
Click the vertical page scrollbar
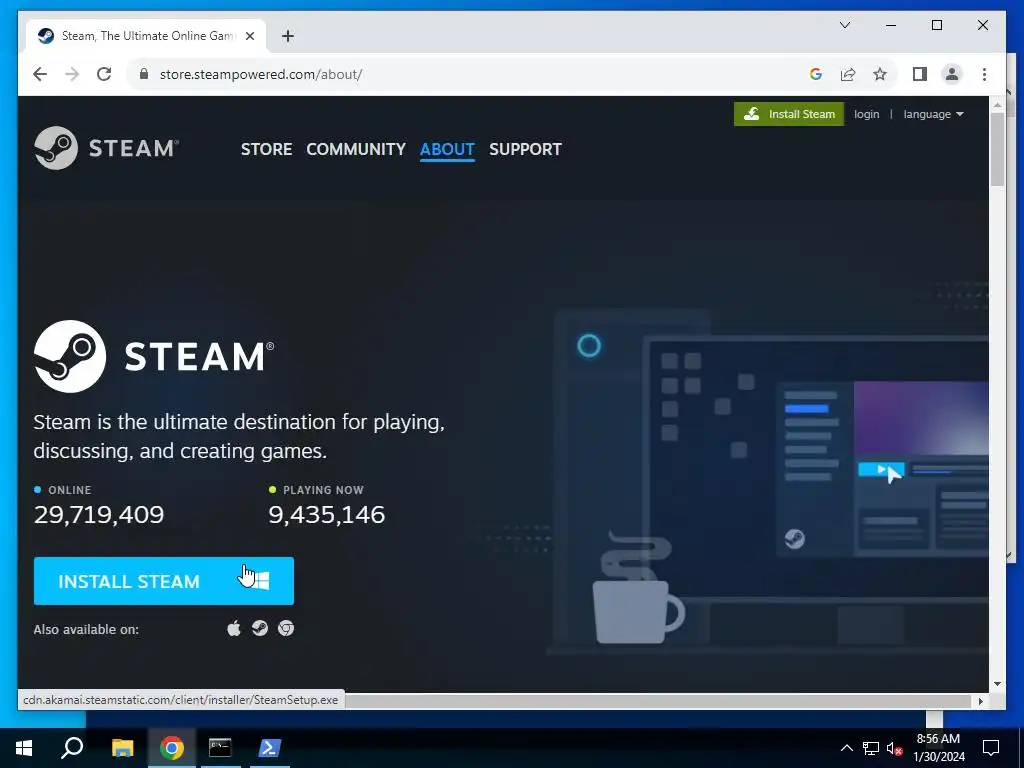click(997, 149)
